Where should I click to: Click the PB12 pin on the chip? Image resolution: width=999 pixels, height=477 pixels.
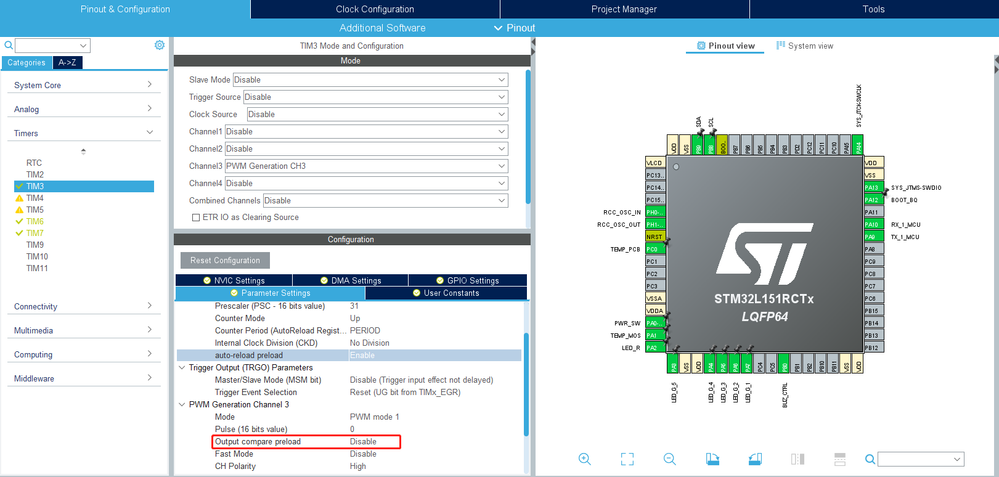[873, 348]
